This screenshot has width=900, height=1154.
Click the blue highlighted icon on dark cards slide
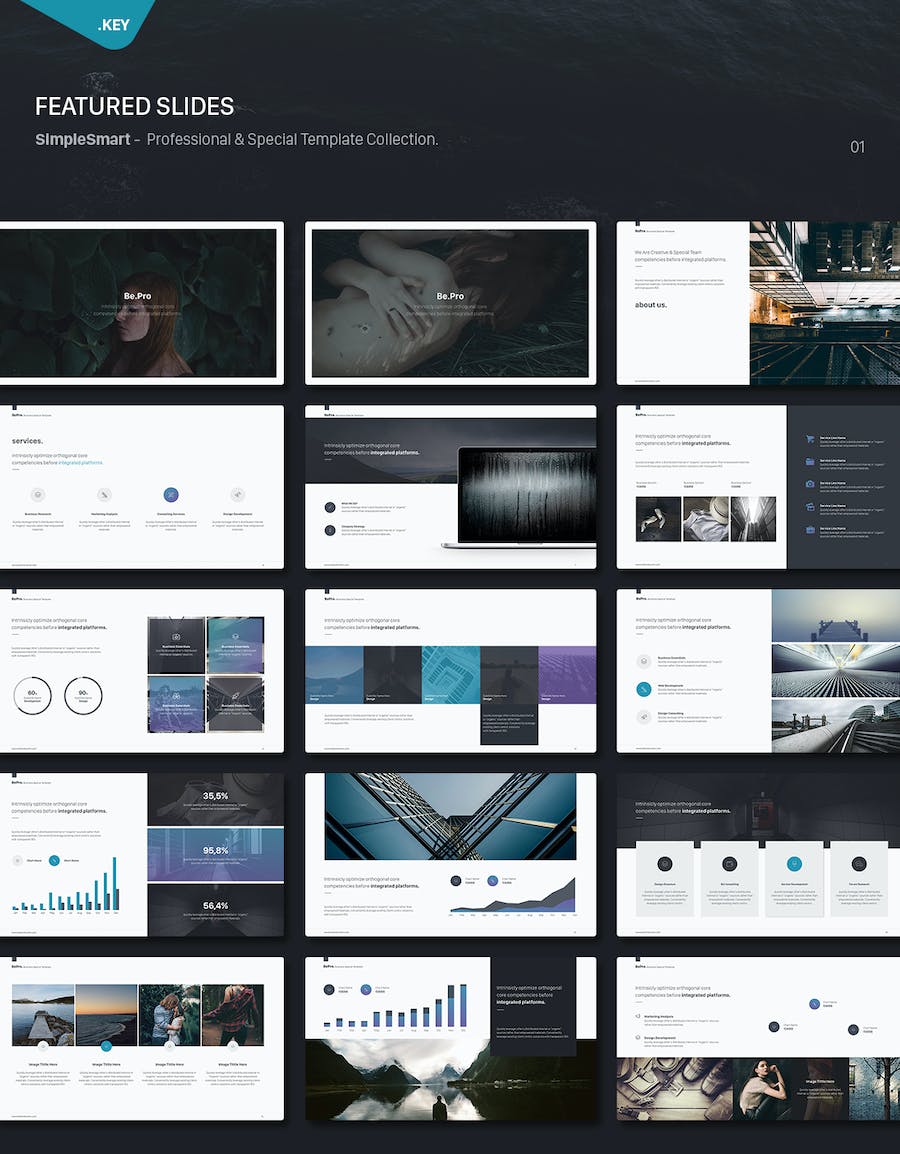click(x=794, y=863)
